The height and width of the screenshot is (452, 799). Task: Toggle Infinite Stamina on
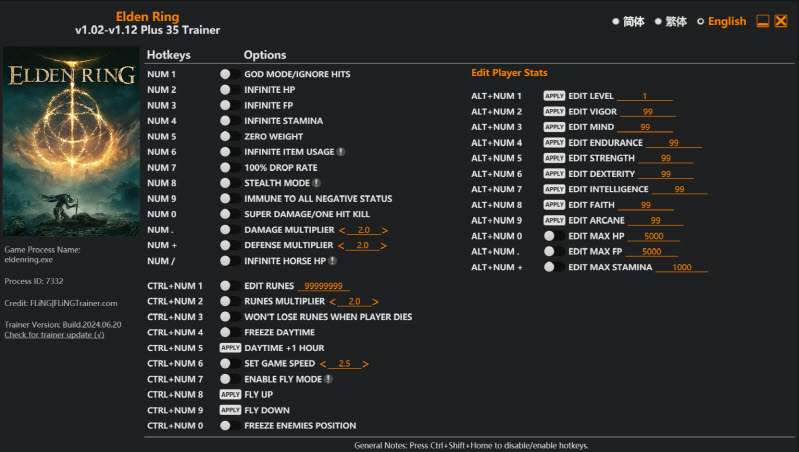226,121
